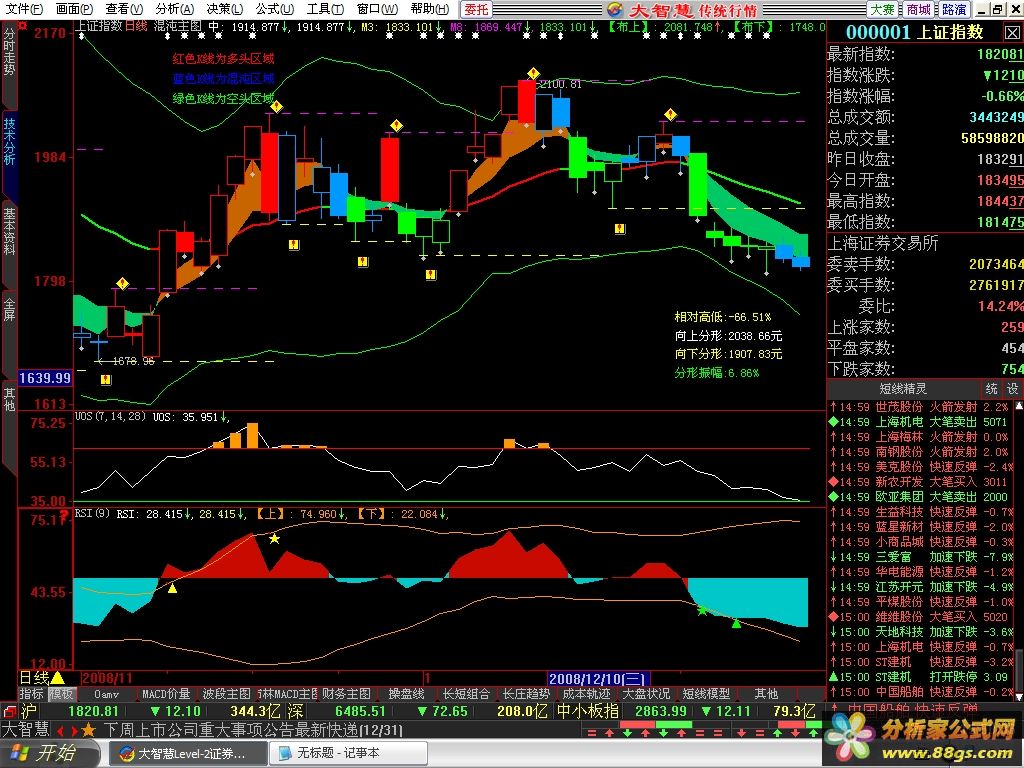Click the 设 button in 短线精灵 header
This screenshot has width=1024, height=768.
click(1012, 389)
